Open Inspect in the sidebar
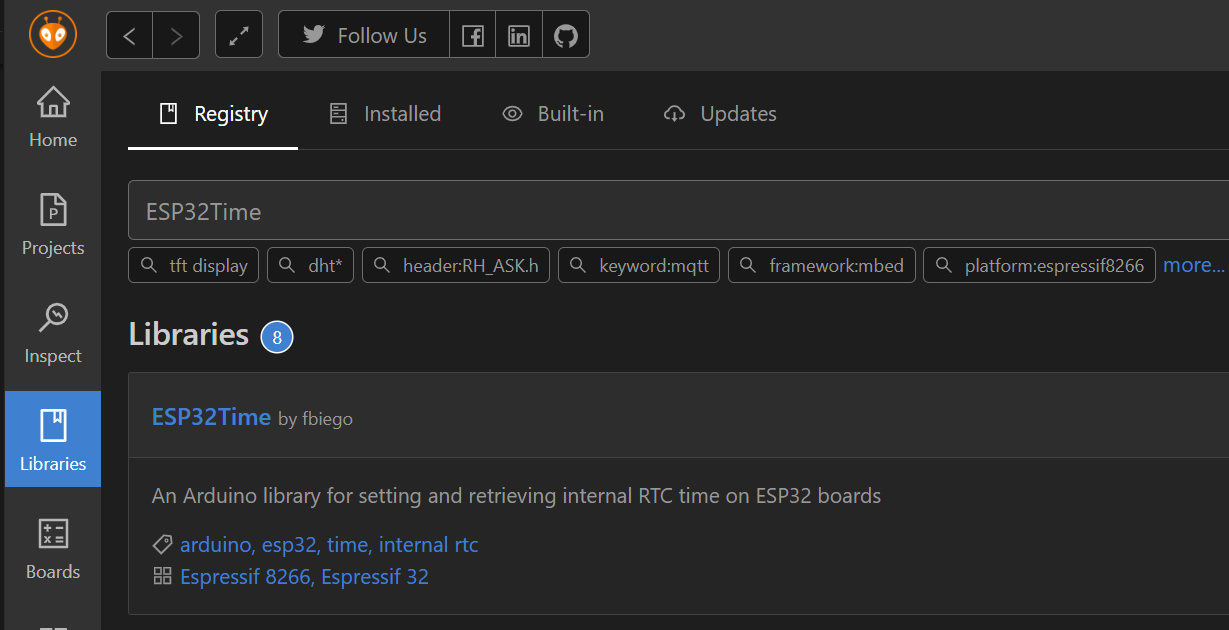 click(53, 334)
